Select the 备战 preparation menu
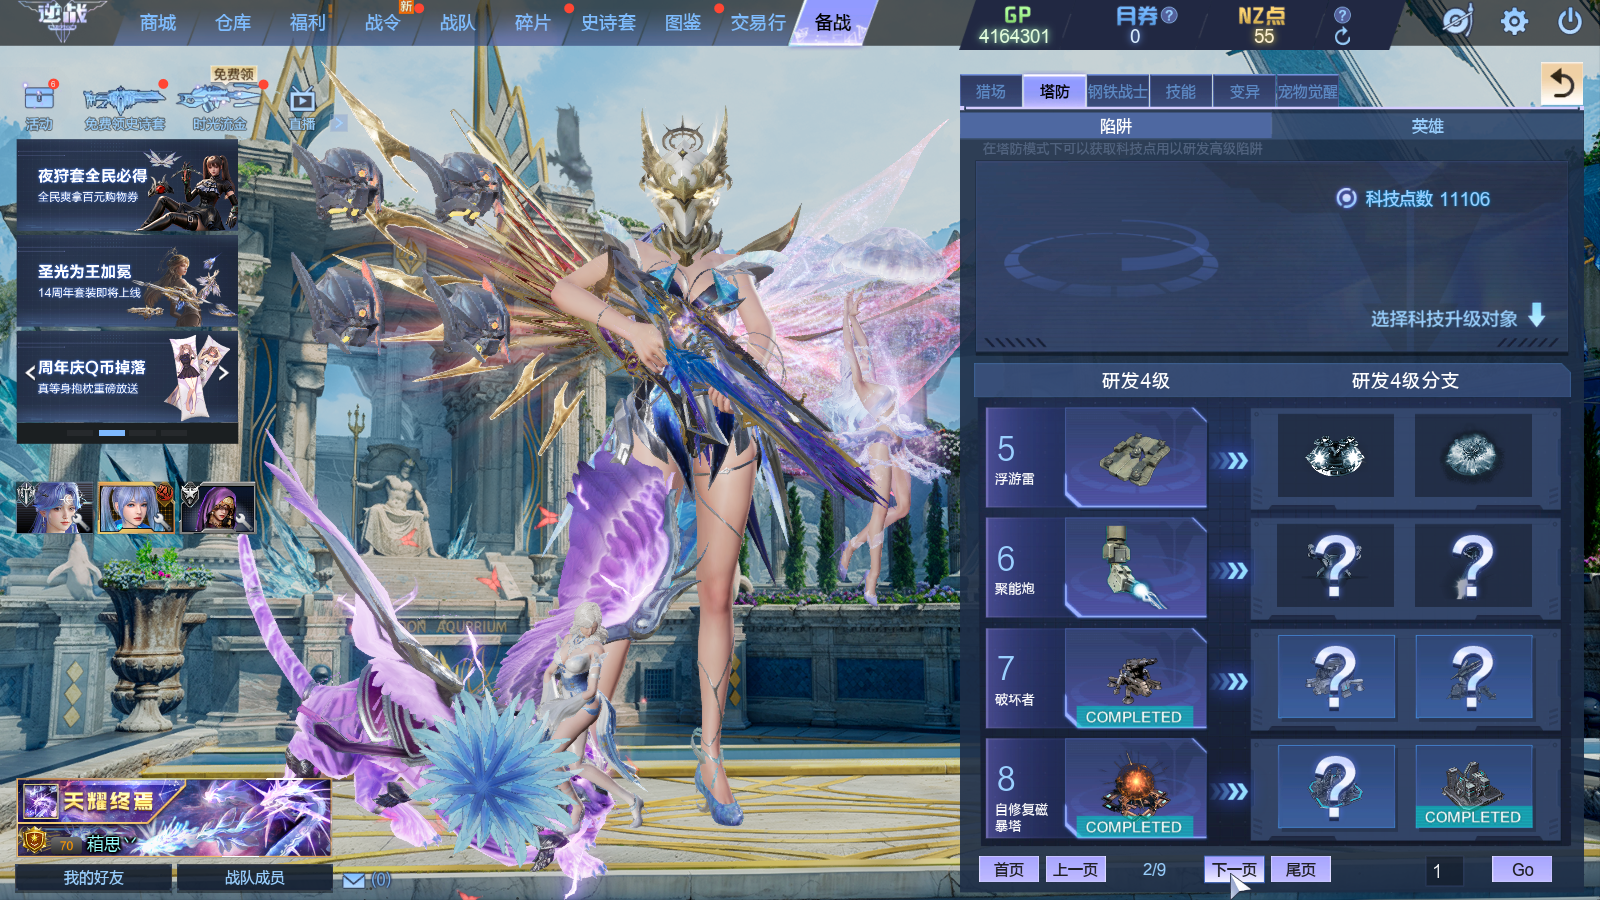Screen dimensions: 1600x900 tap(833, 23)
